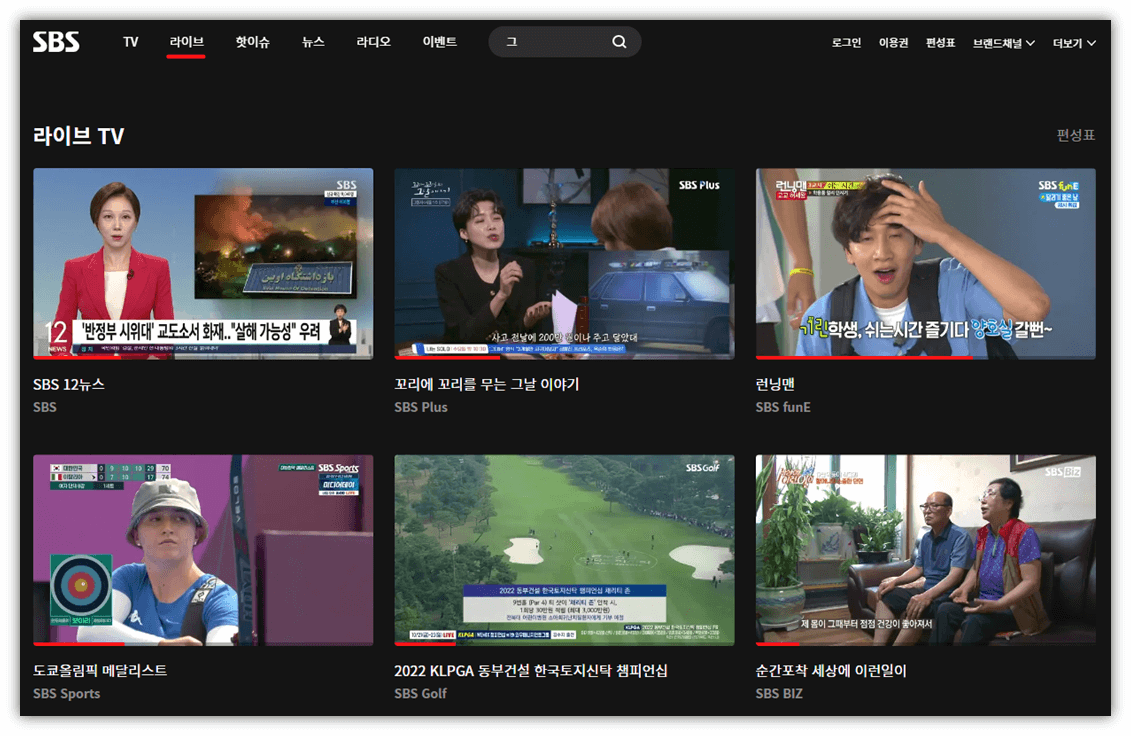
Task: Click the SBS logo
Action: [56, 42]
